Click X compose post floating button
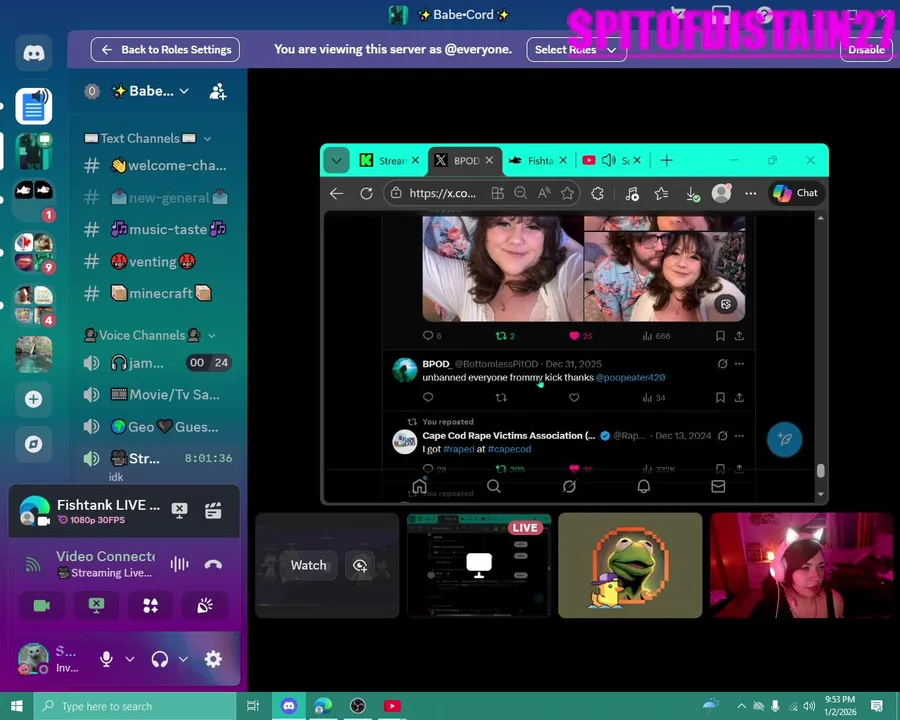Image resolution: width=900 pixels, height=720 pixels. (x=785, y=439)
